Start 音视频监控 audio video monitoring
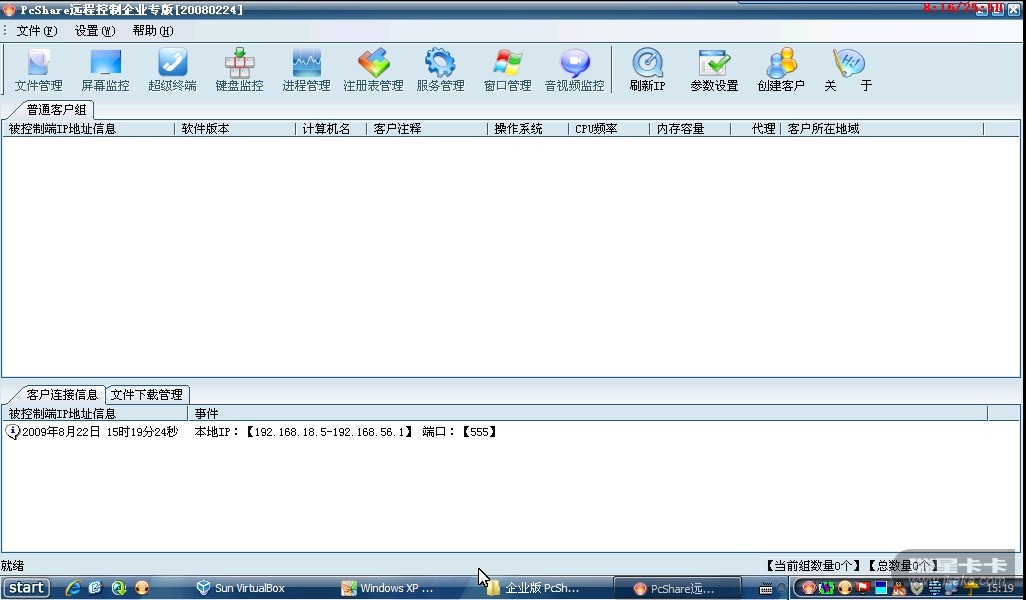This screenshot has height=600, width=1026. coord(575,70)
